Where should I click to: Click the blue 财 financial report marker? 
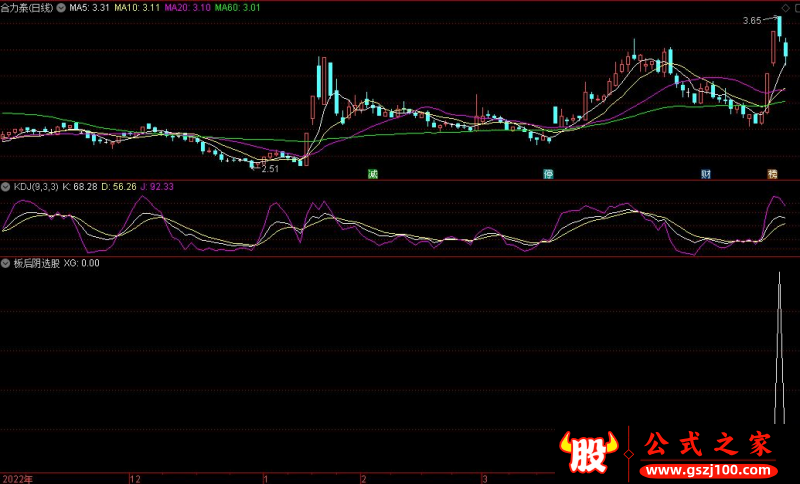coord(706,173)
